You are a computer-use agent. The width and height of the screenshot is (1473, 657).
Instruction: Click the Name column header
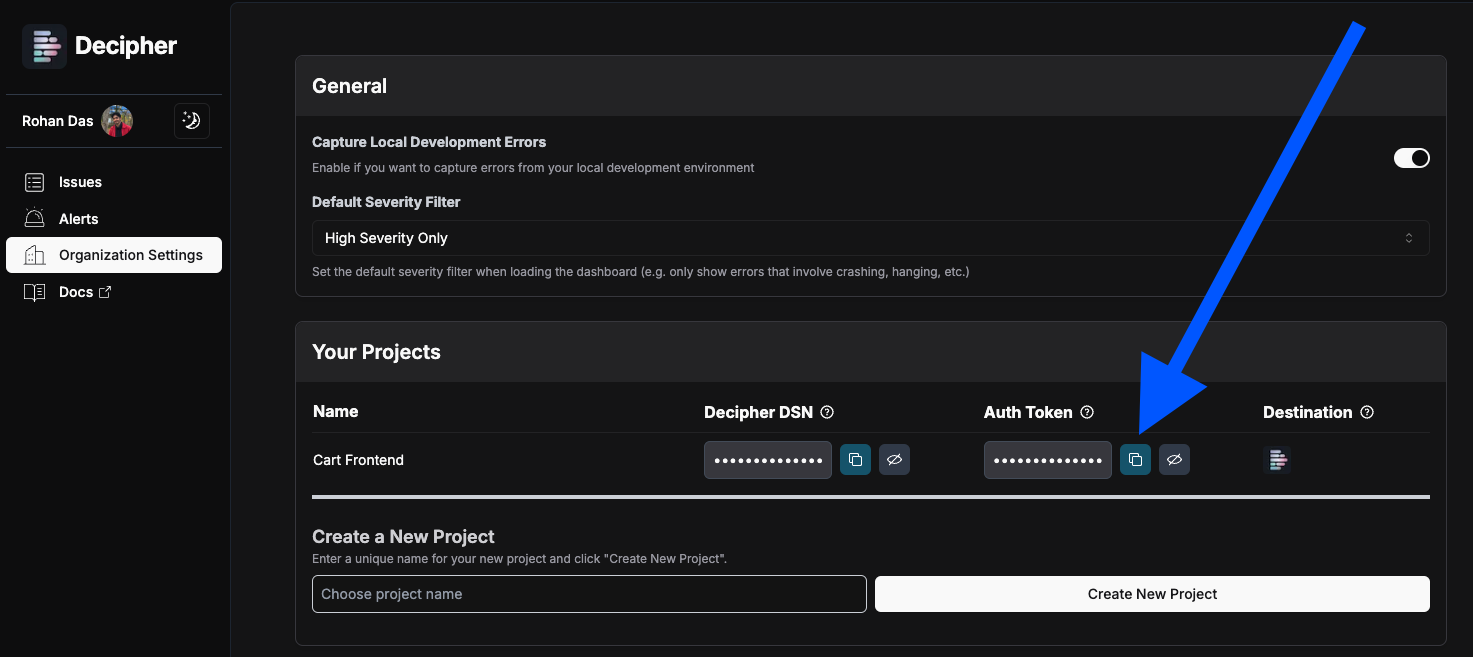click(x=335, y=412)
